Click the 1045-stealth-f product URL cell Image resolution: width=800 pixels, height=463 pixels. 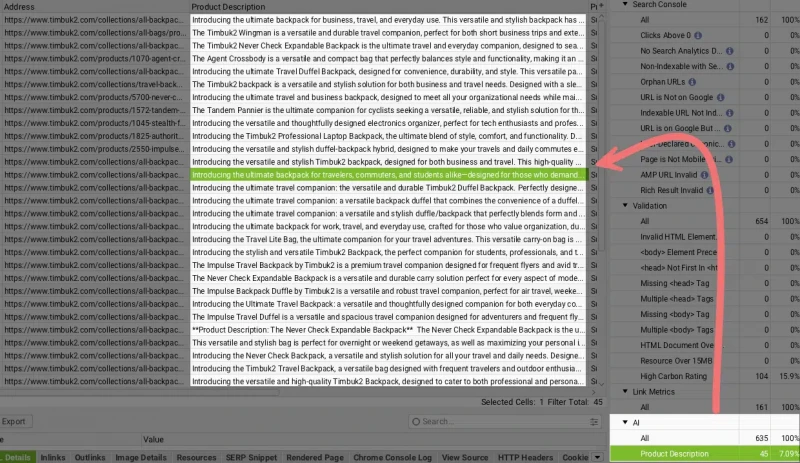tap(94, 123)
